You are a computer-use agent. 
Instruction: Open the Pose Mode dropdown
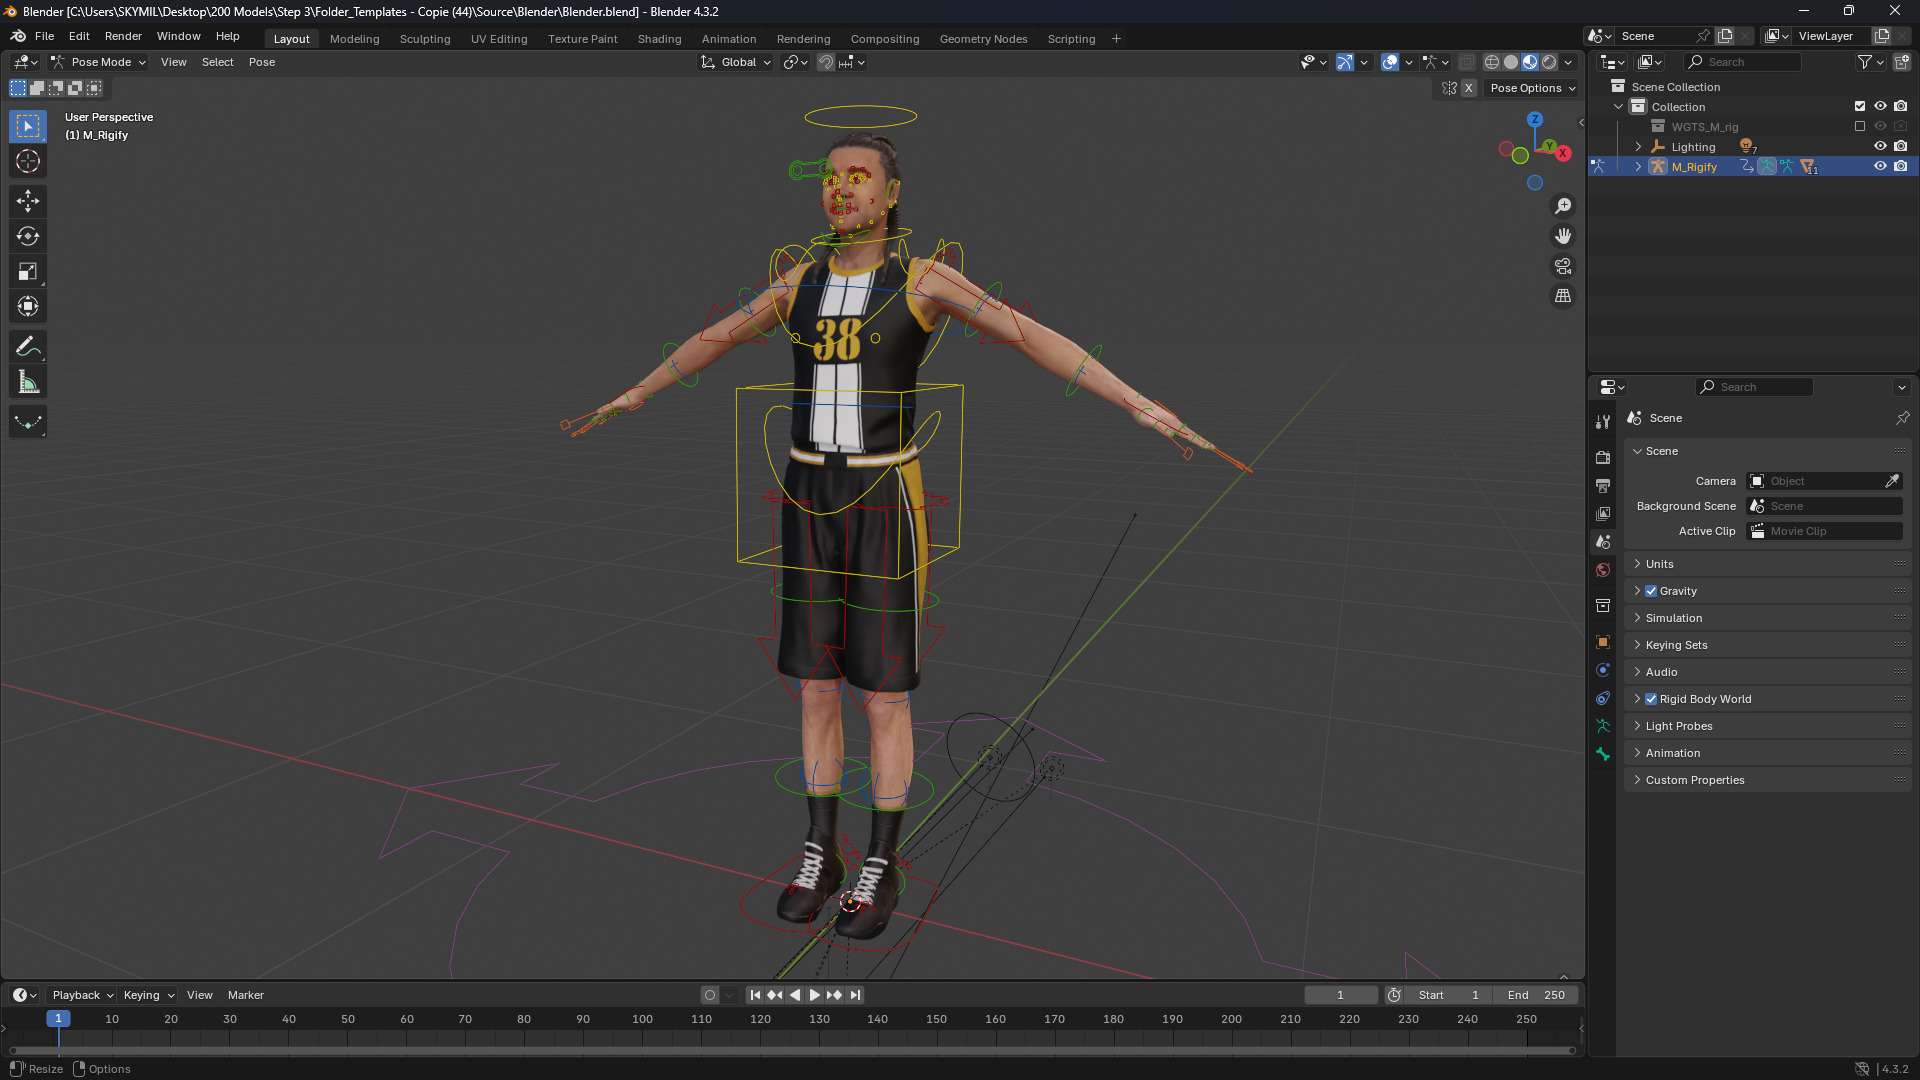click(99, 62)
